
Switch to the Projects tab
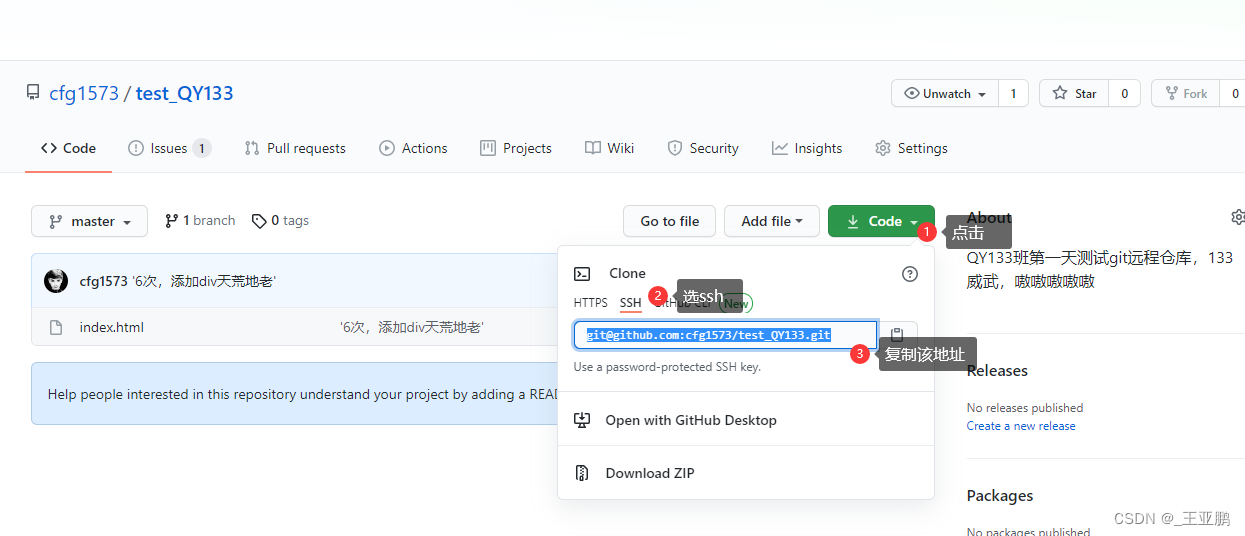pos(516,148)
